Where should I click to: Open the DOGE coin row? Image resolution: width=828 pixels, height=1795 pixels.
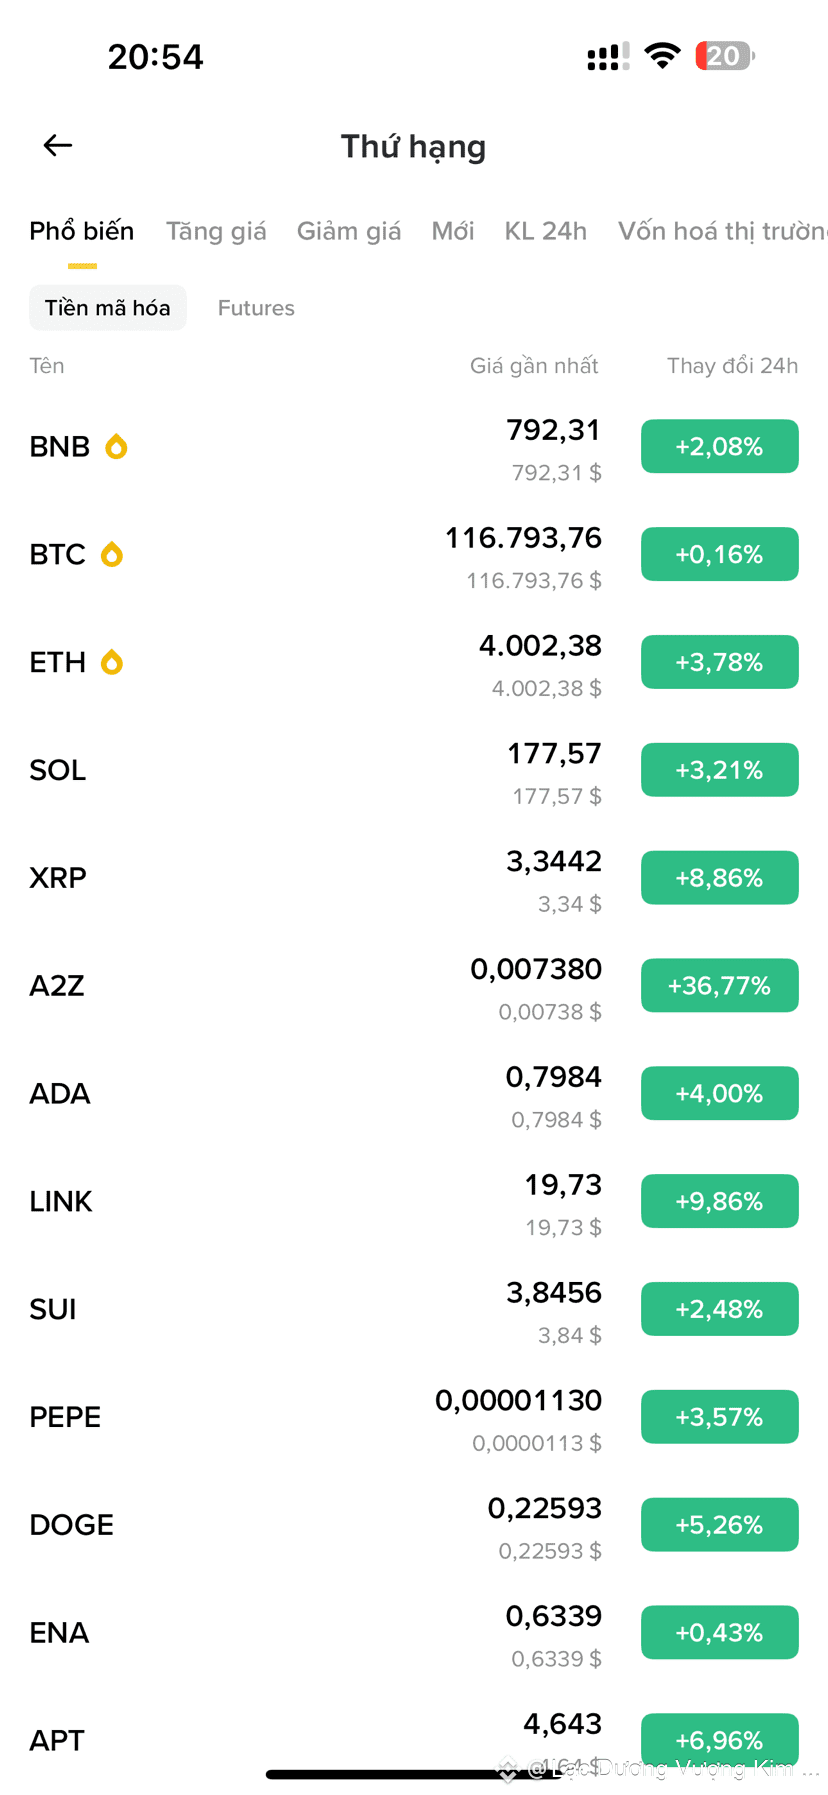tap(414, 1525)
